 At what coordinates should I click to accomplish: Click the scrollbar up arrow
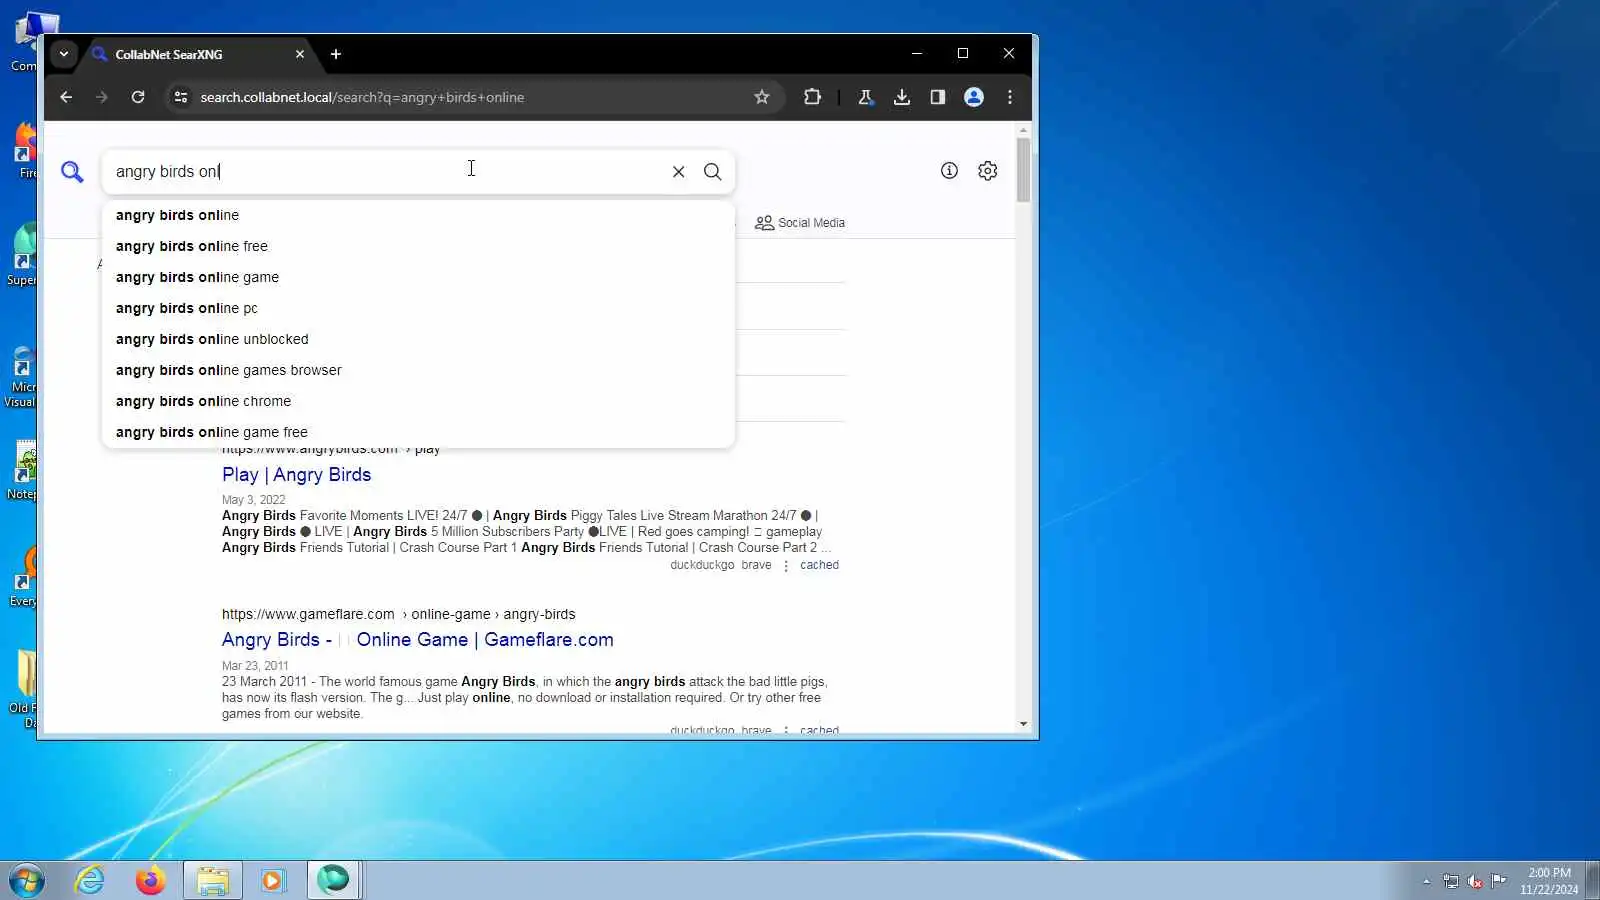coord(1023,131)
